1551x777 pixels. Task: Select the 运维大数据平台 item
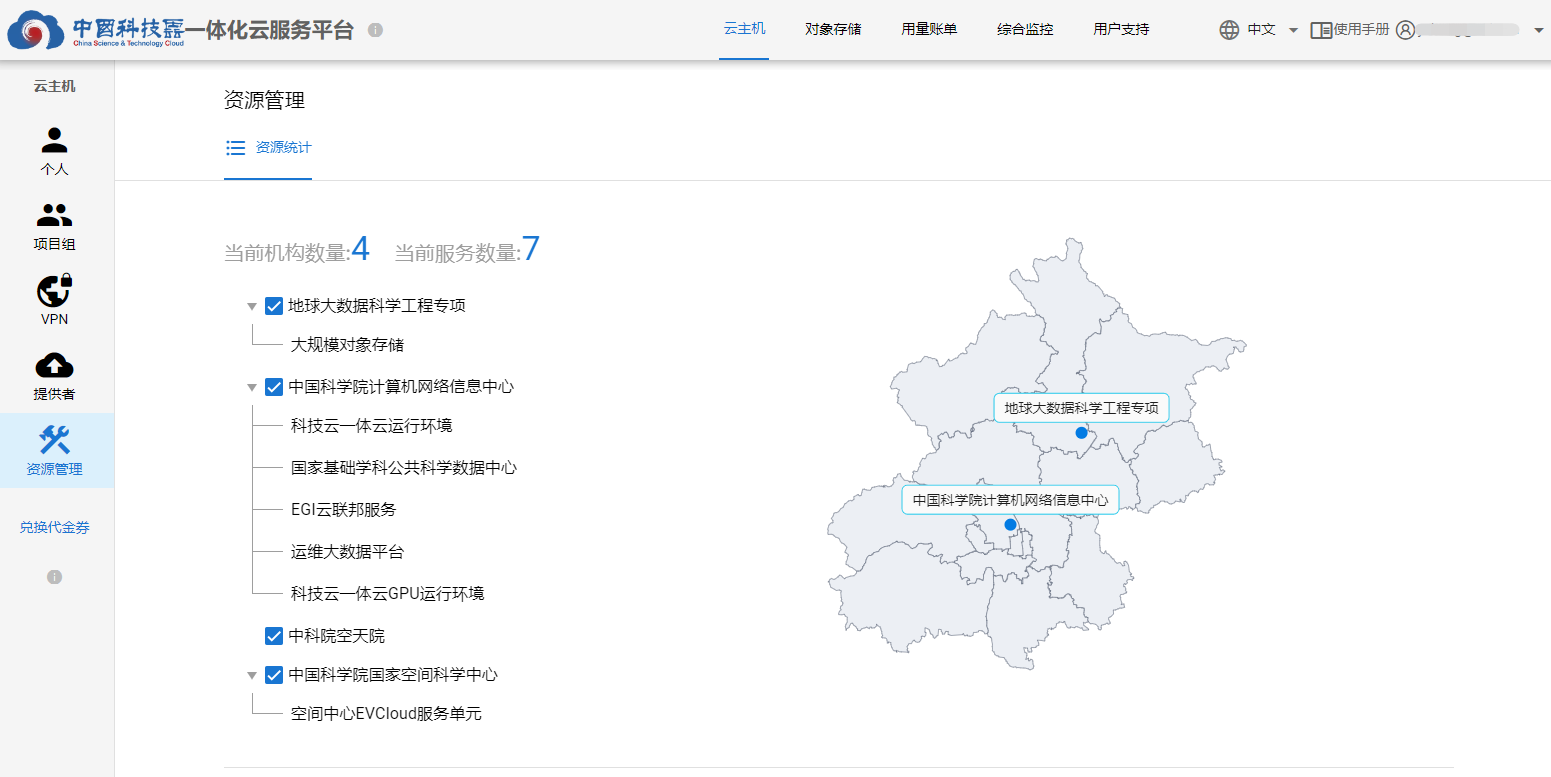[347, 552]
